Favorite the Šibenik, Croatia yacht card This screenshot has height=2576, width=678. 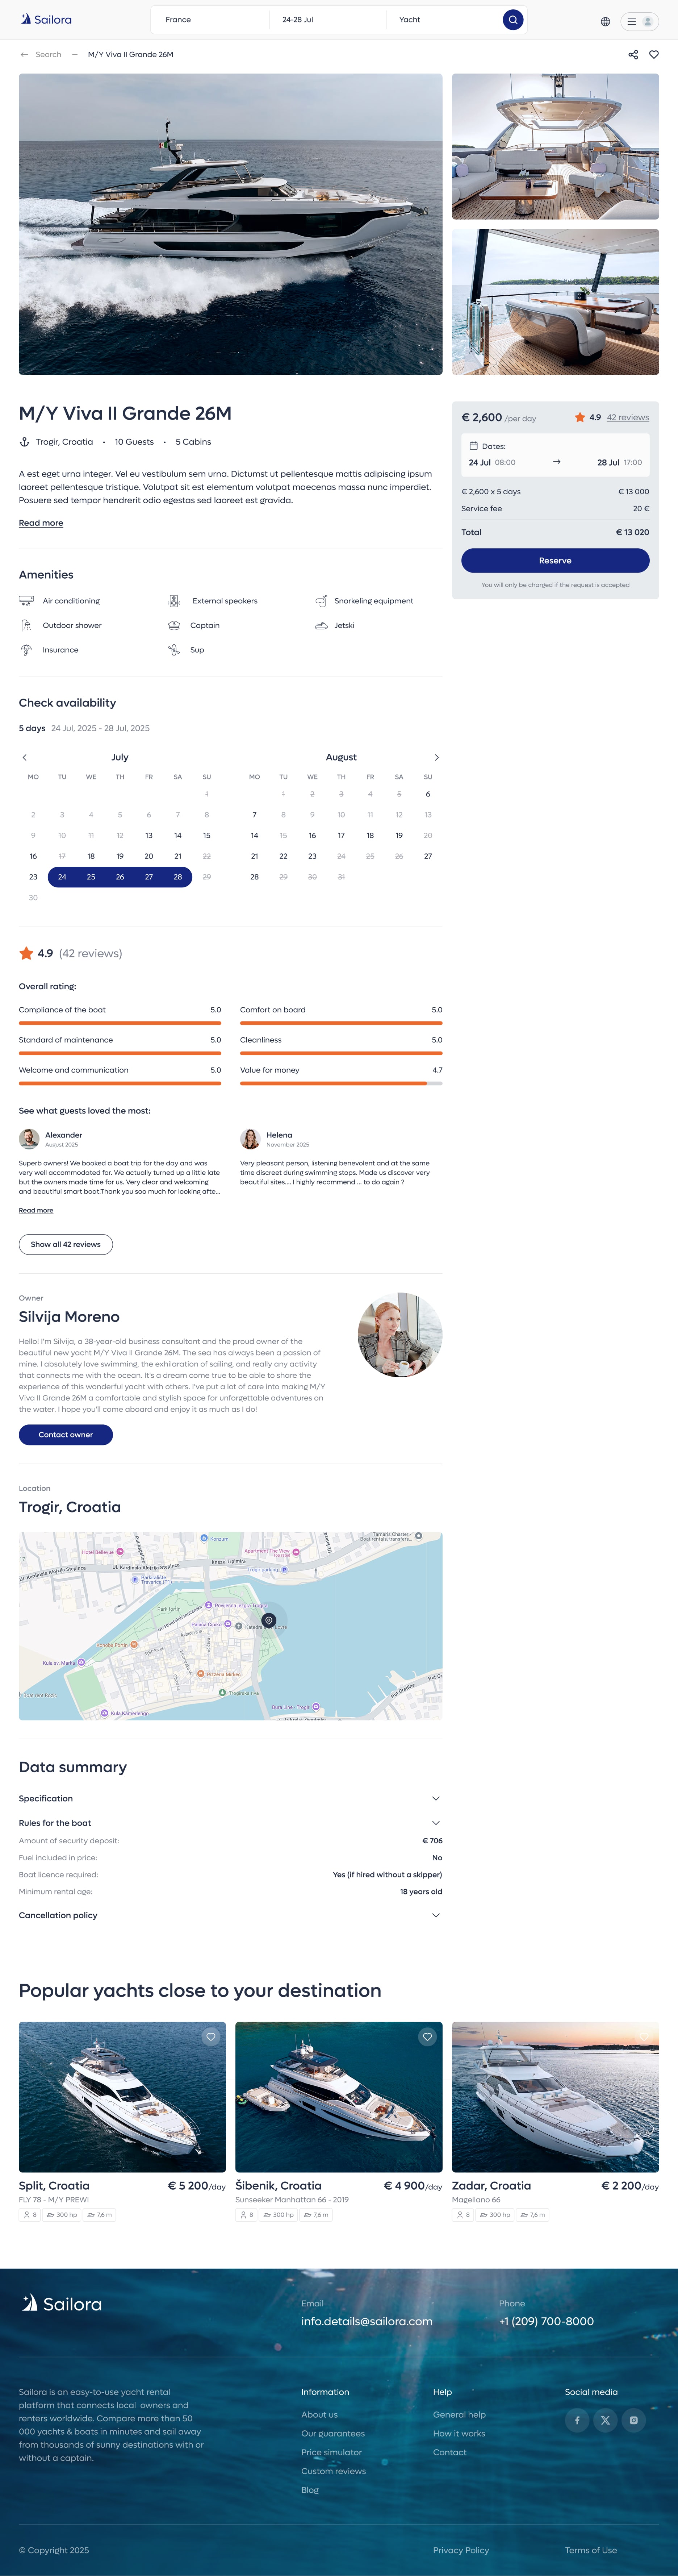pyautogui.click(x=427, y=2037)
